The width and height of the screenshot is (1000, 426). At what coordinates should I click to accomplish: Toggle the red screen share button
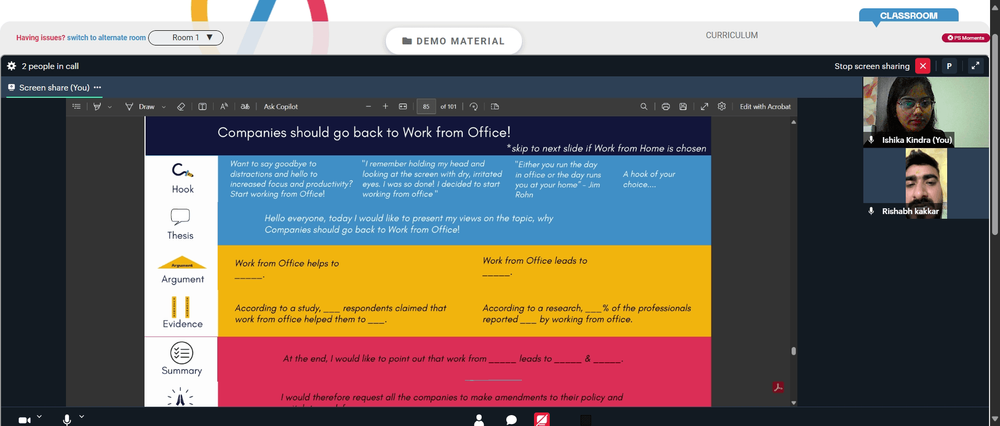[542, 420]
